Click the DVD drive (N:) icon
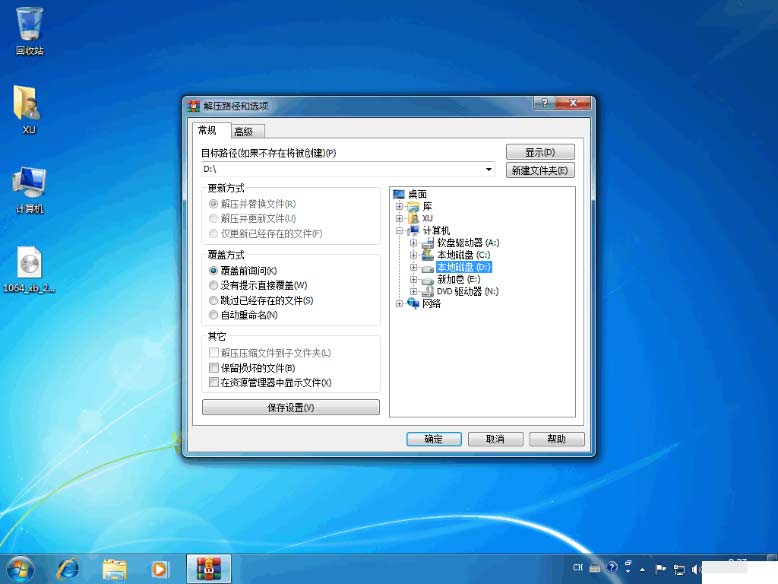The height and width of the screenshot is (584, 778). tap(428, 291)
